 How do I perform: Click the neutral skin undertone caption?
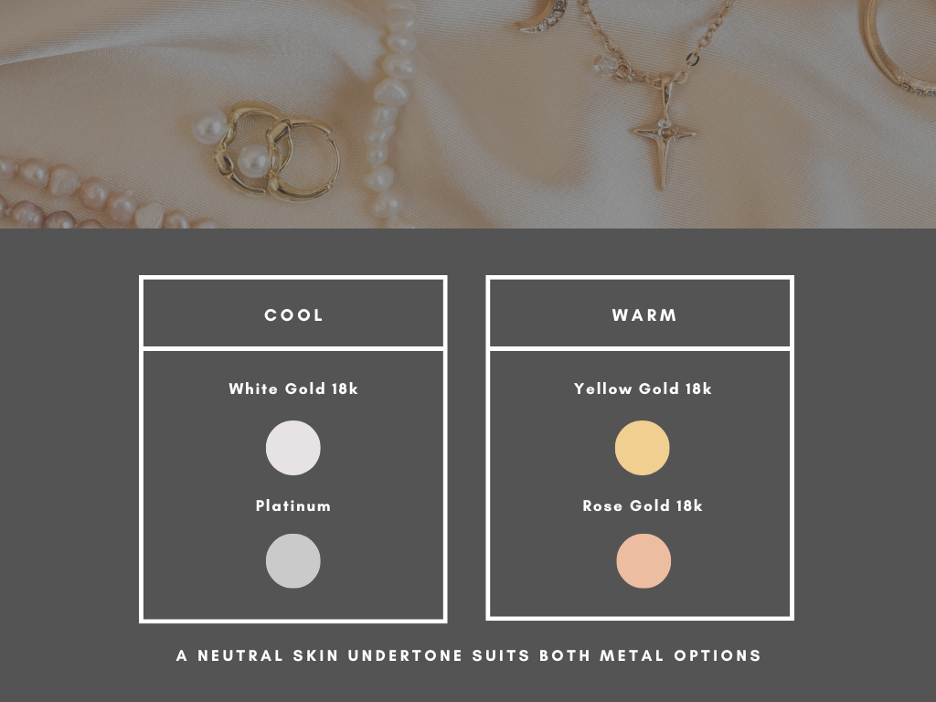click(x=469, y=655)
